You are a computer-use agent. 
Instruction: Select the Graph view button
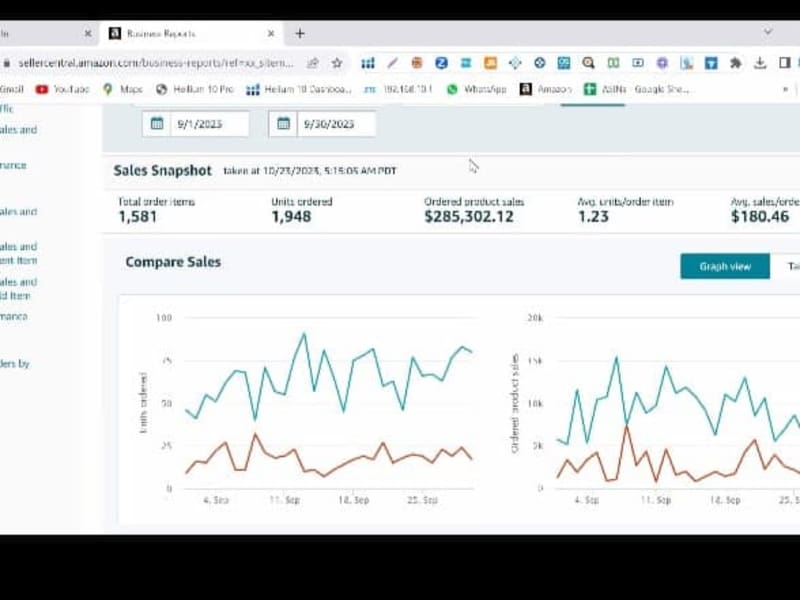[725, 266]
